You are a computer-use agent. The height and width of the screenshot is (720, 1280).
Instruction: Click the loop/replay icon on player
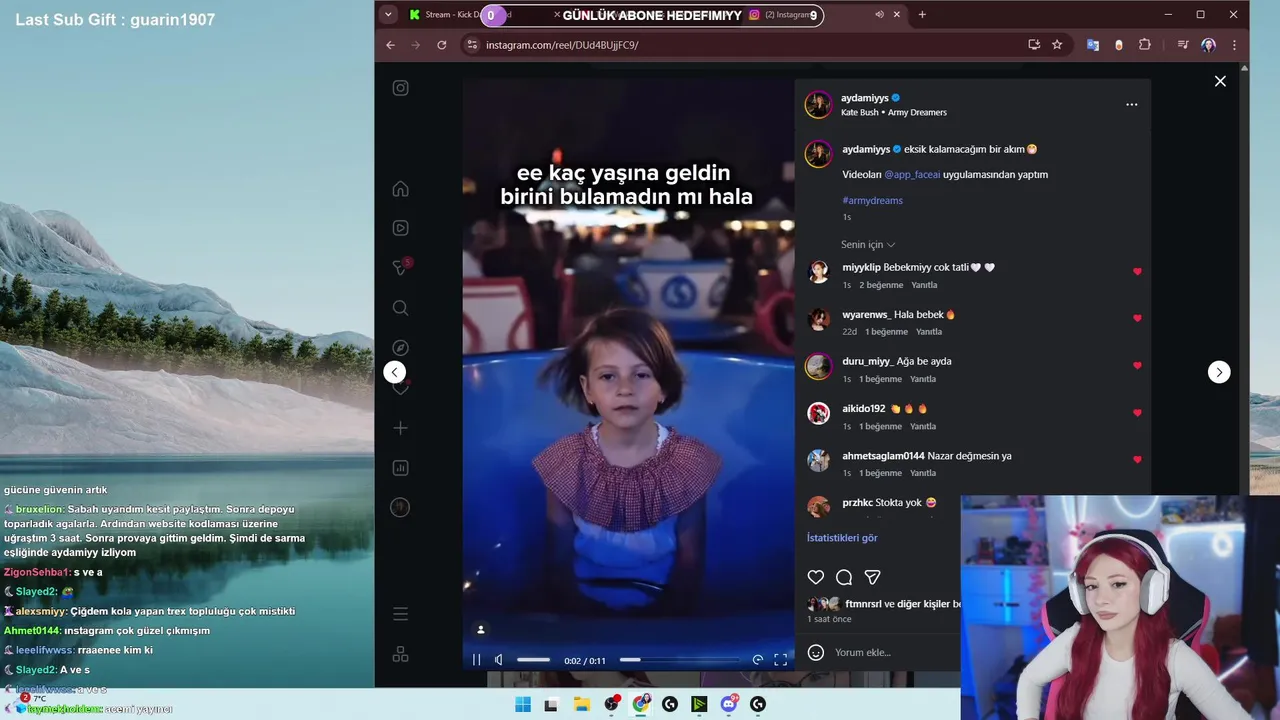point(758,660)
